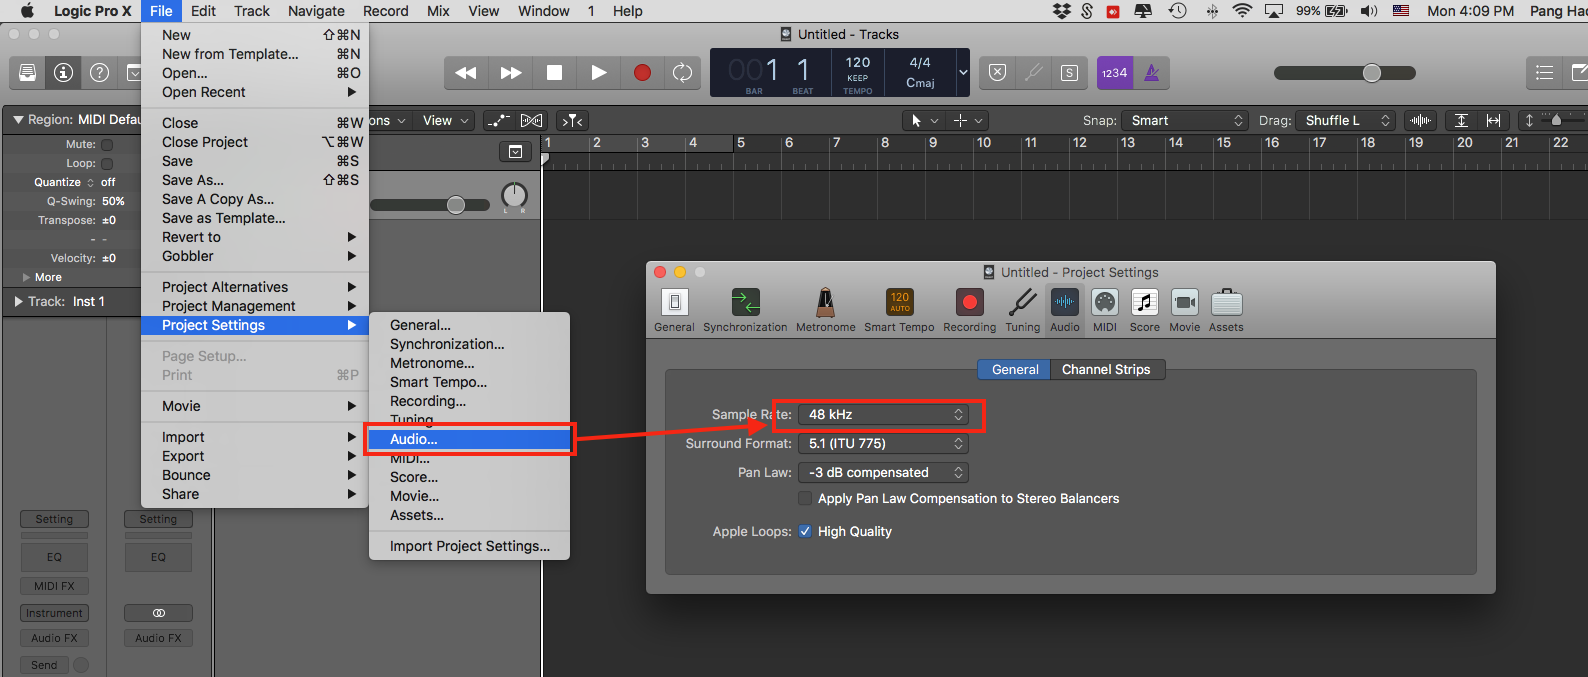Click the Fast Forward transport button

pos(510,72)
